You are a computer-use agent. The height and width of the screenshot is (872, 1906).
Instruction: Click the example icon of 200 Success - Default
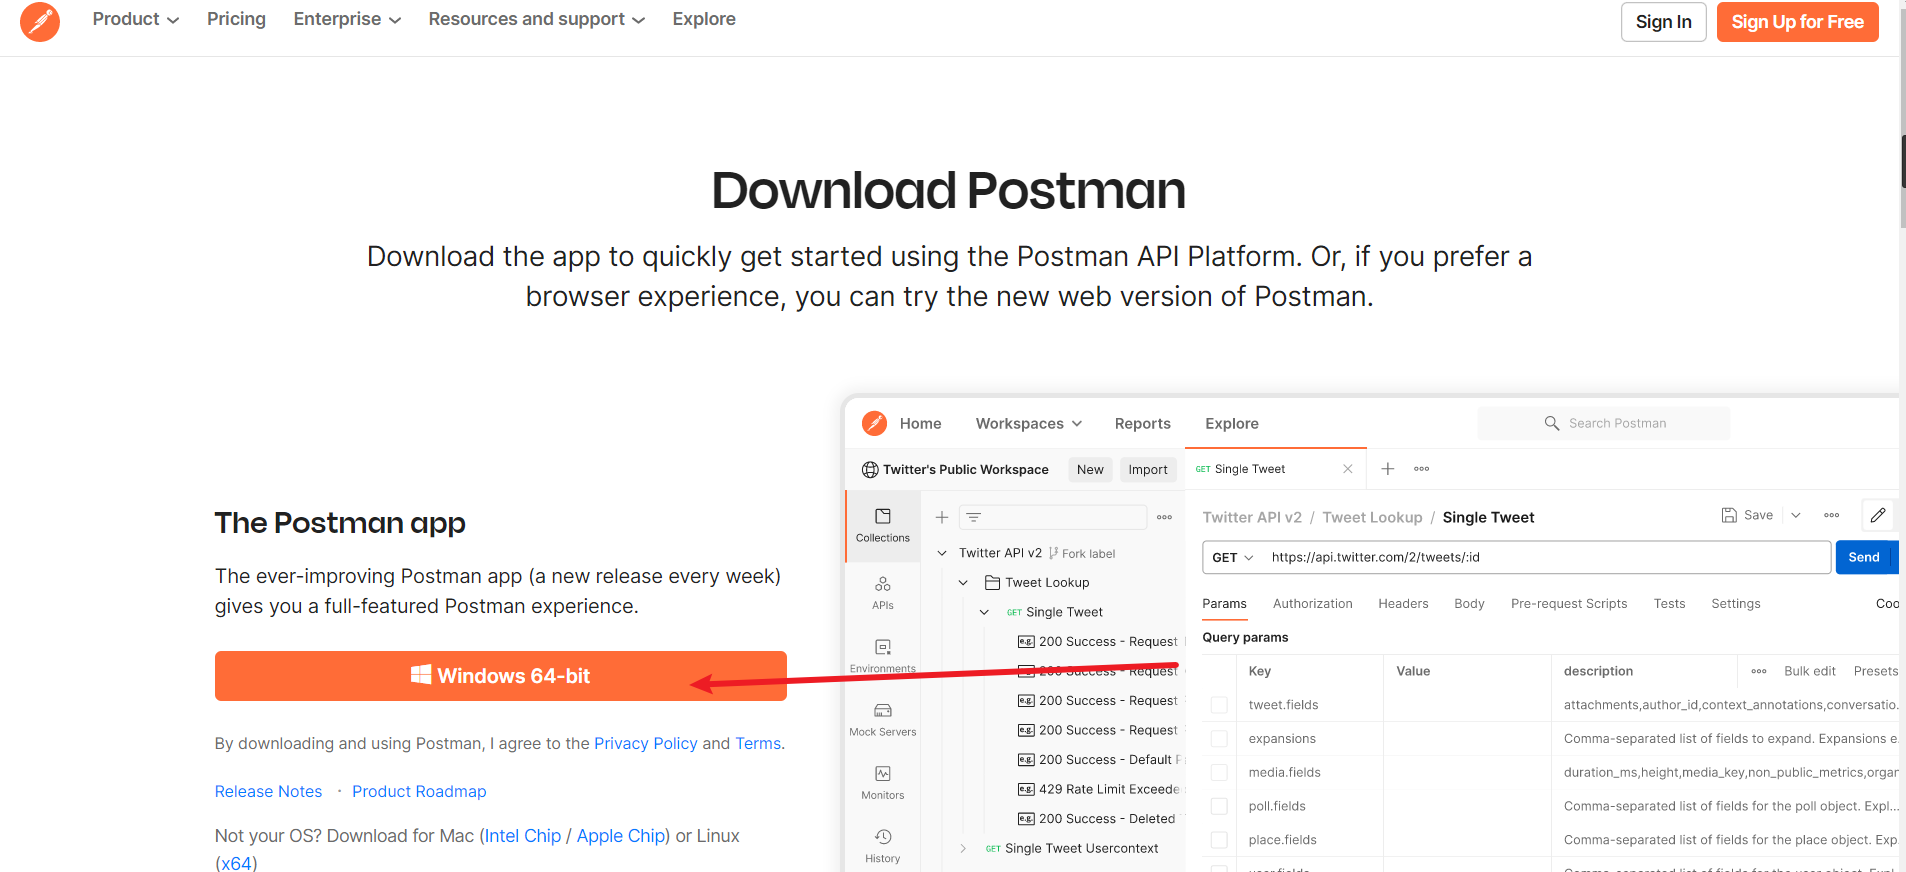(x=1026, y=760)
